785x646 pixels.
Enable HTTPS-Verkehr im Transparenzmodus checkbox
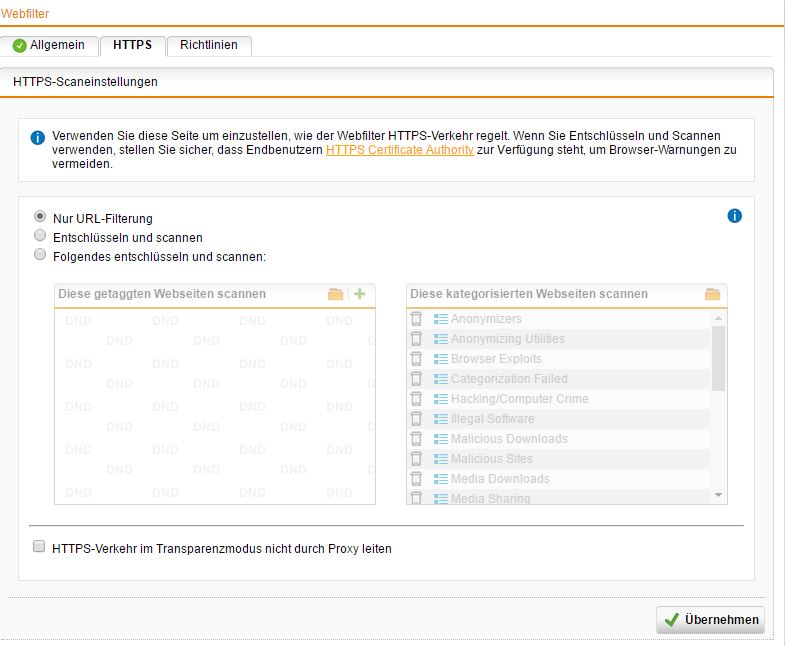click(39, 547)
